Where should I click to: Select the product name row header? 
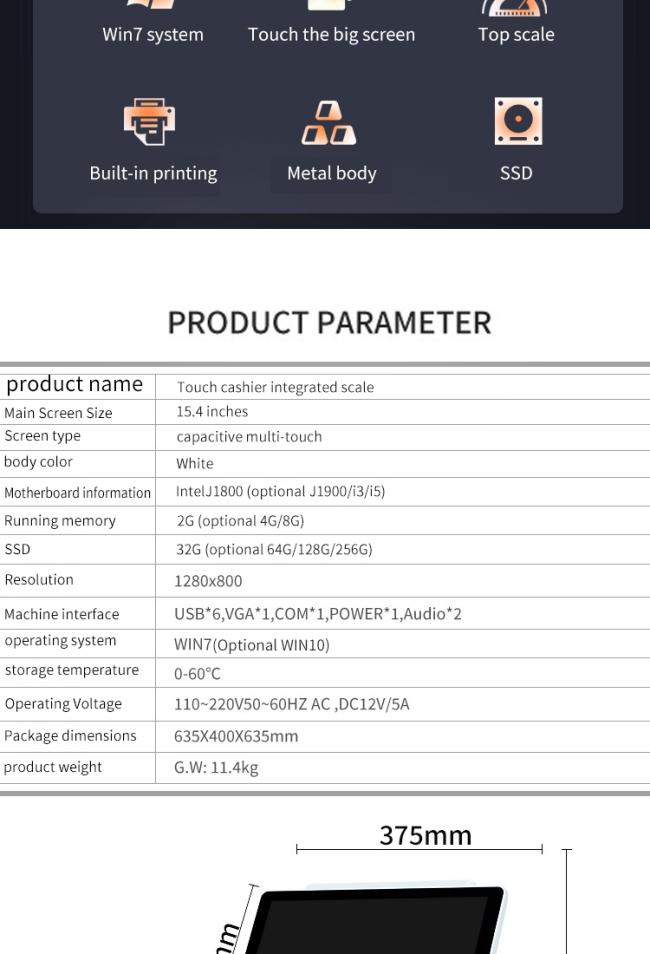point(75,385)
